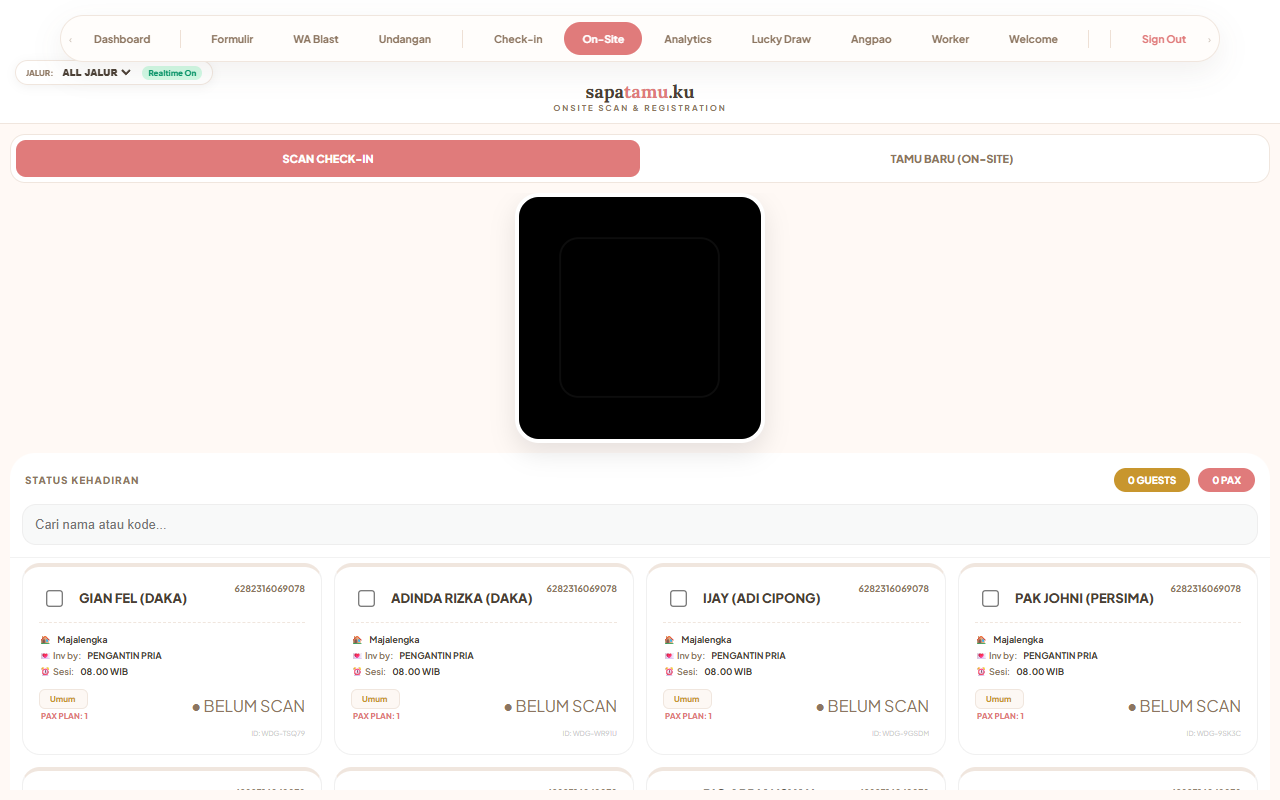This screenshot has width=1280, height=800.
Task: Click PENGANTIN PRIA on IJAY card
Action: coord(748,656)
